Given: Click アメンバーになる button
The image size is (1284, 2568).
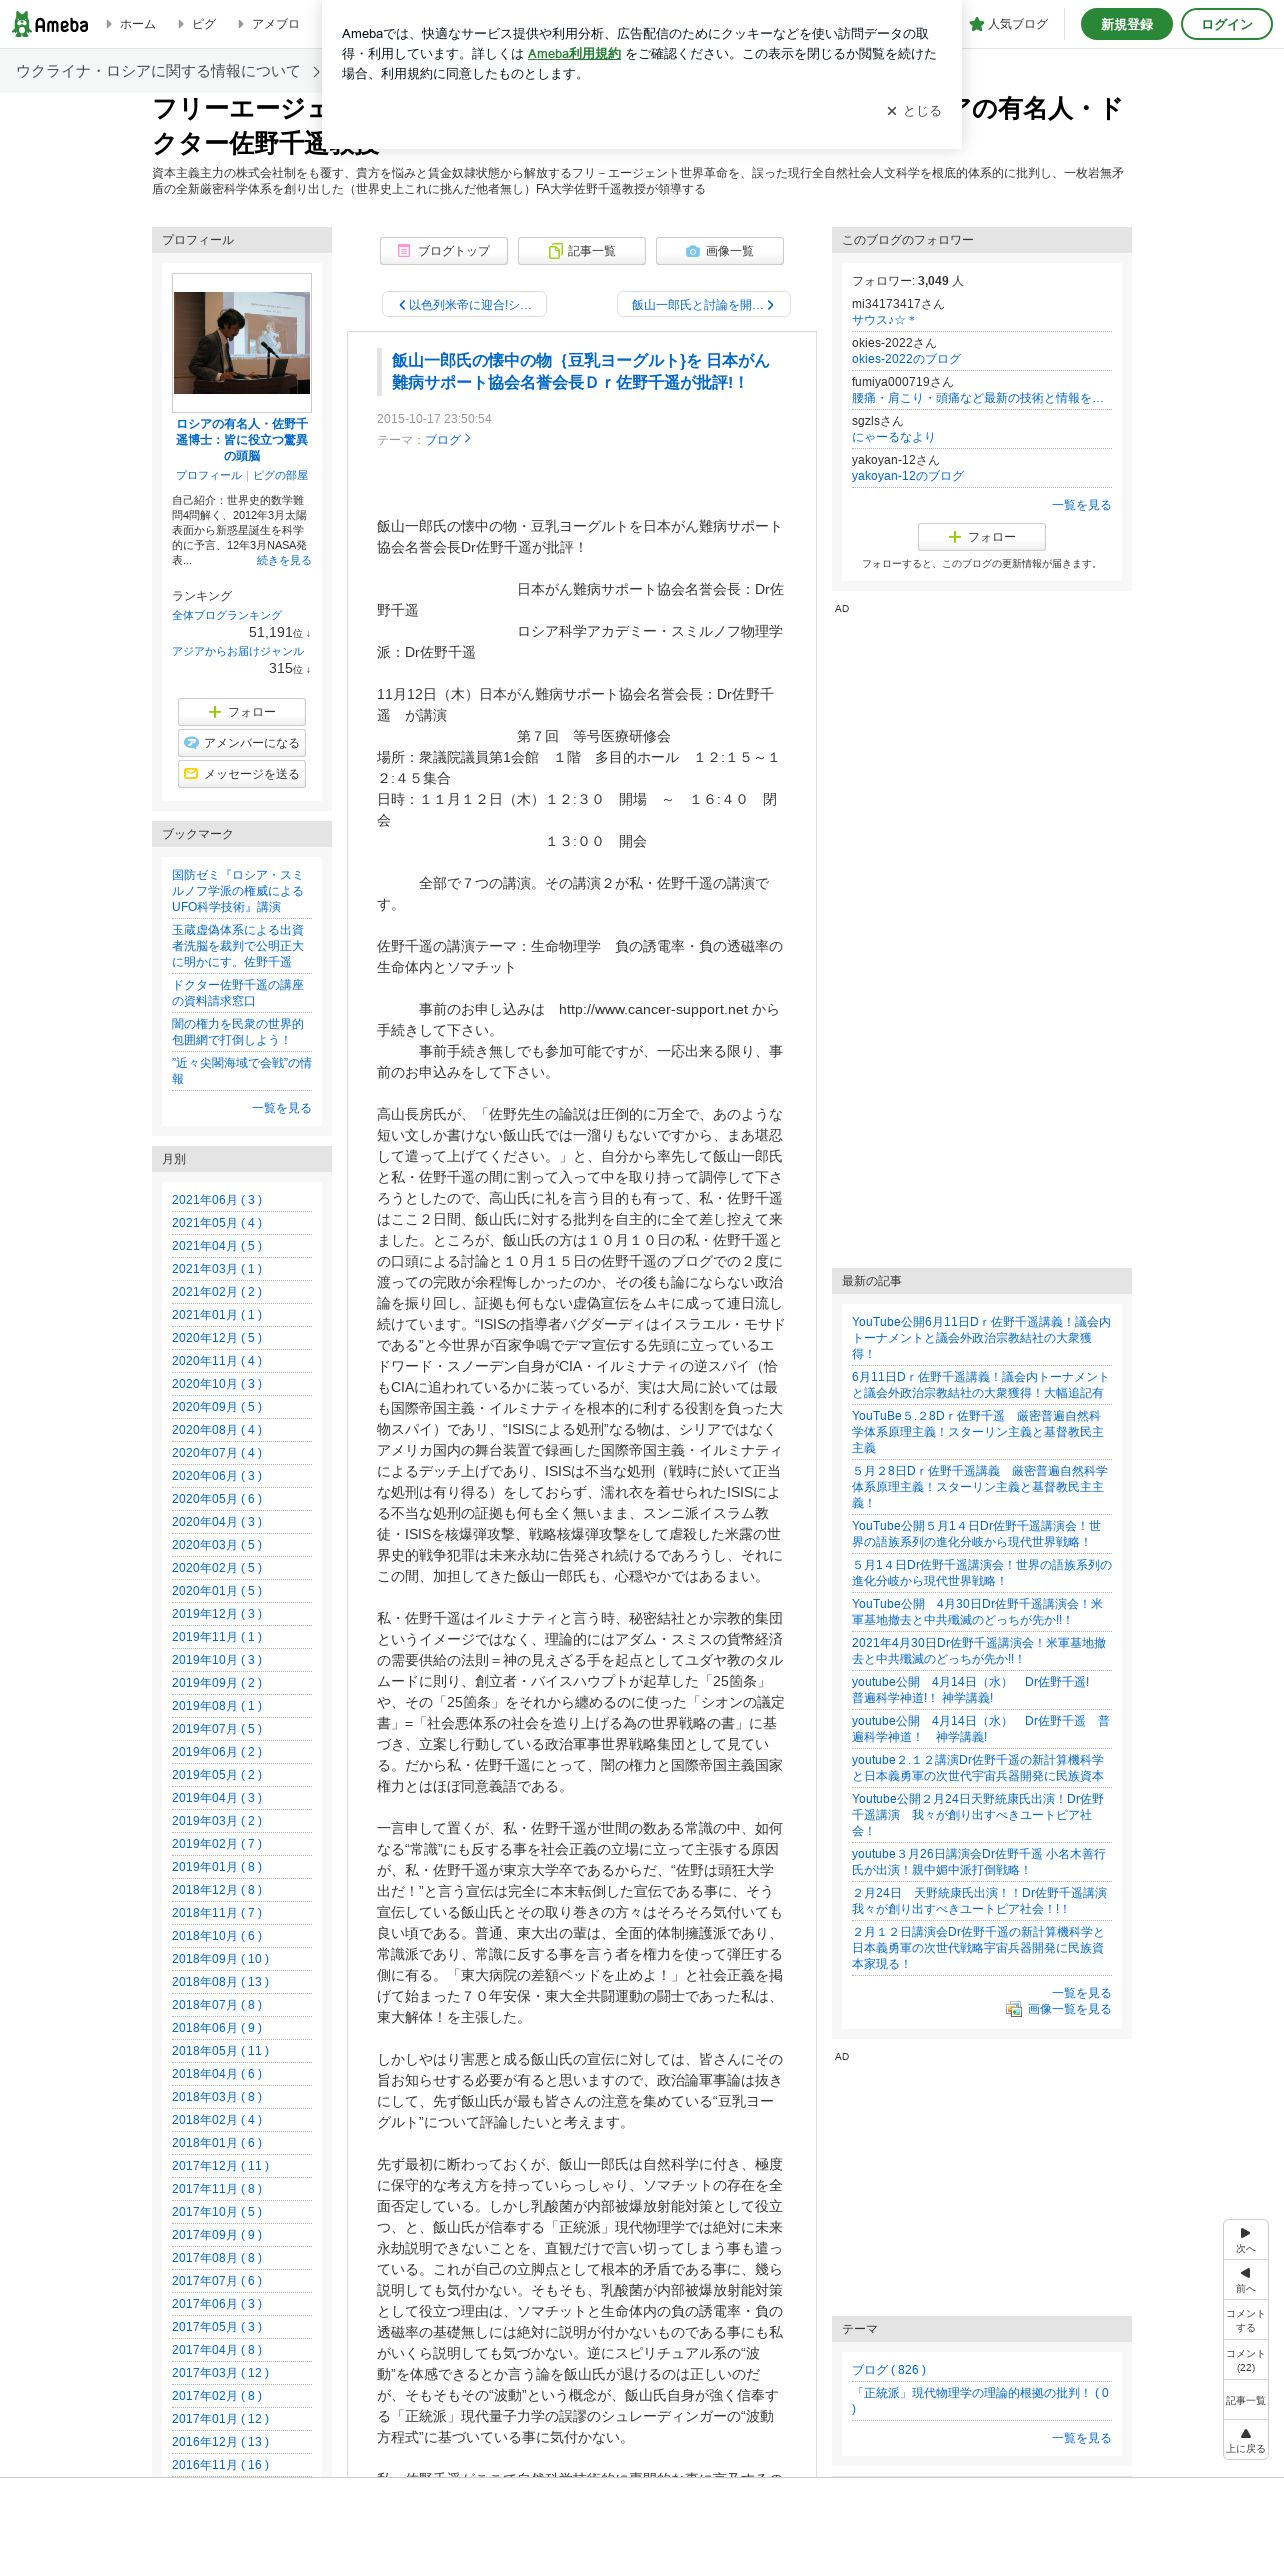Looking at the screenshot, I should pos(242,743).
